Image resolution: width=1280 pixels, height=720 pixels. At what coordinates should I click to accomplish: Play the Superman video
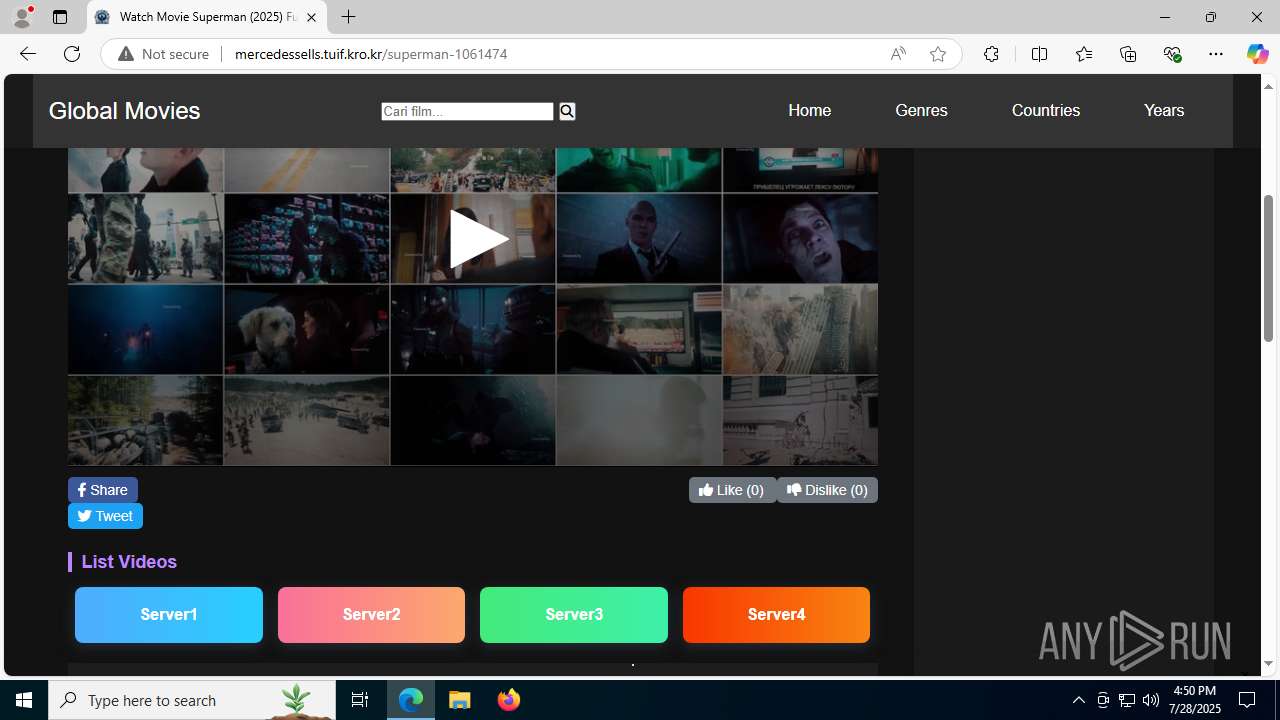[x=478, y=239]
